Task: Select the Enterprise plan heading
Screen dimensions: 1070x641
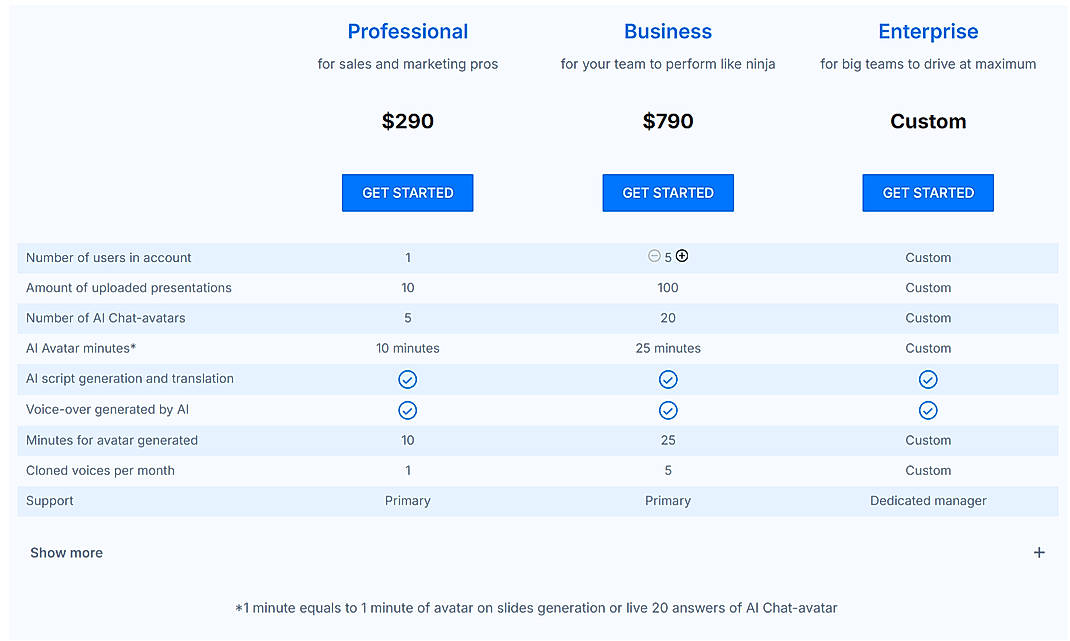Action: [x=928, y=31]
